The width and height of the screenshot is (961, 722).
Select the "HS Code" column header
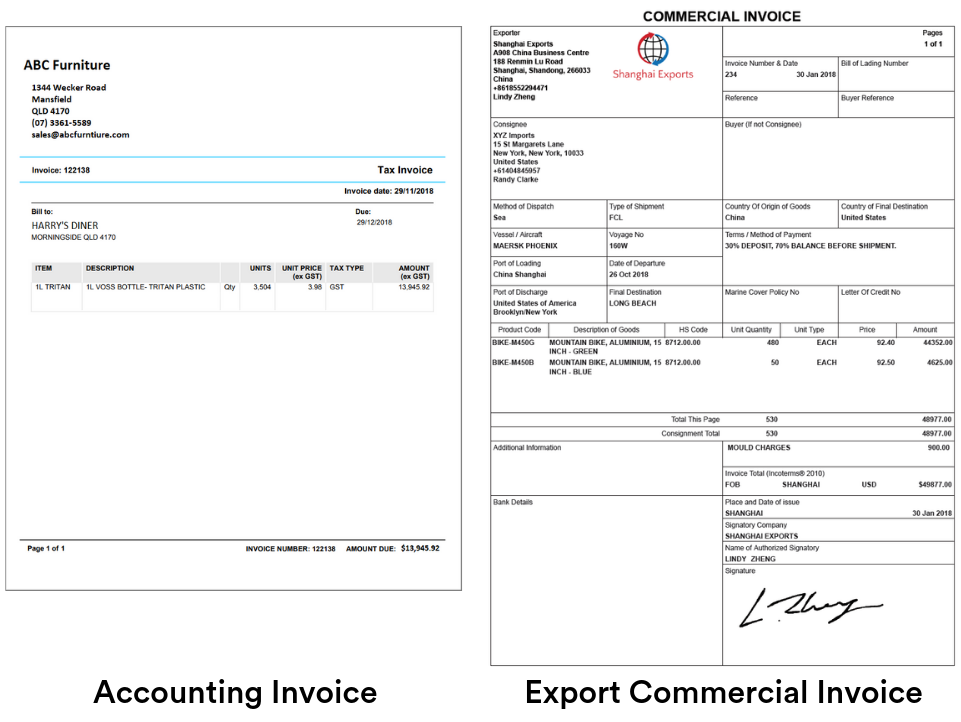pyautogui.click(x=693, y=330)
